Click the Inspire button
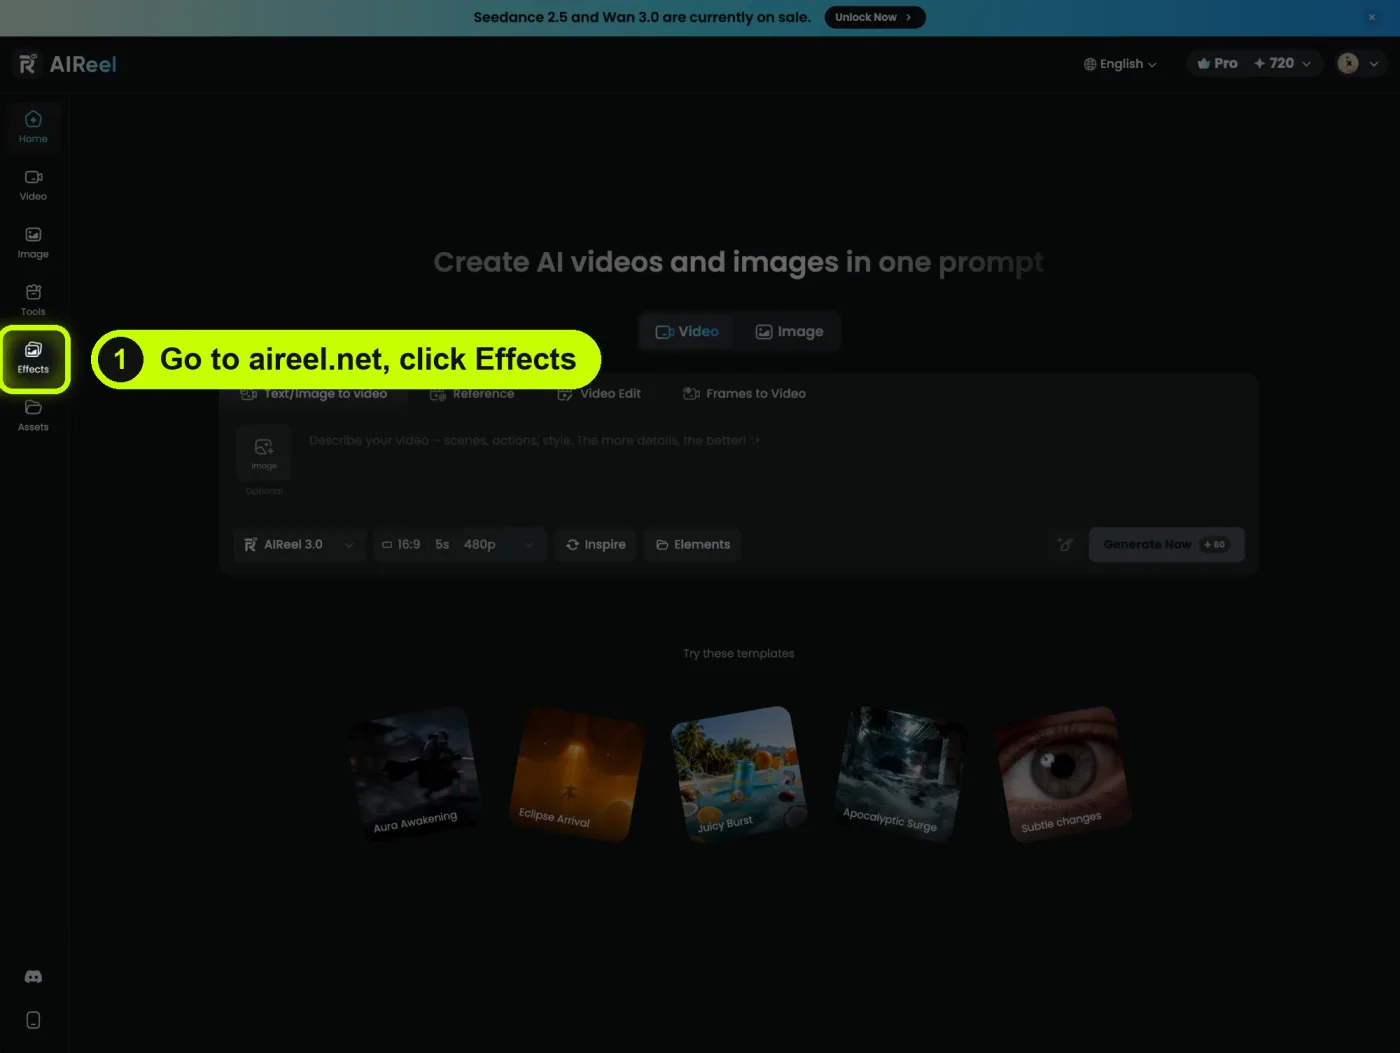This screenshot has height=1053, width=1400. click(595, 544)
